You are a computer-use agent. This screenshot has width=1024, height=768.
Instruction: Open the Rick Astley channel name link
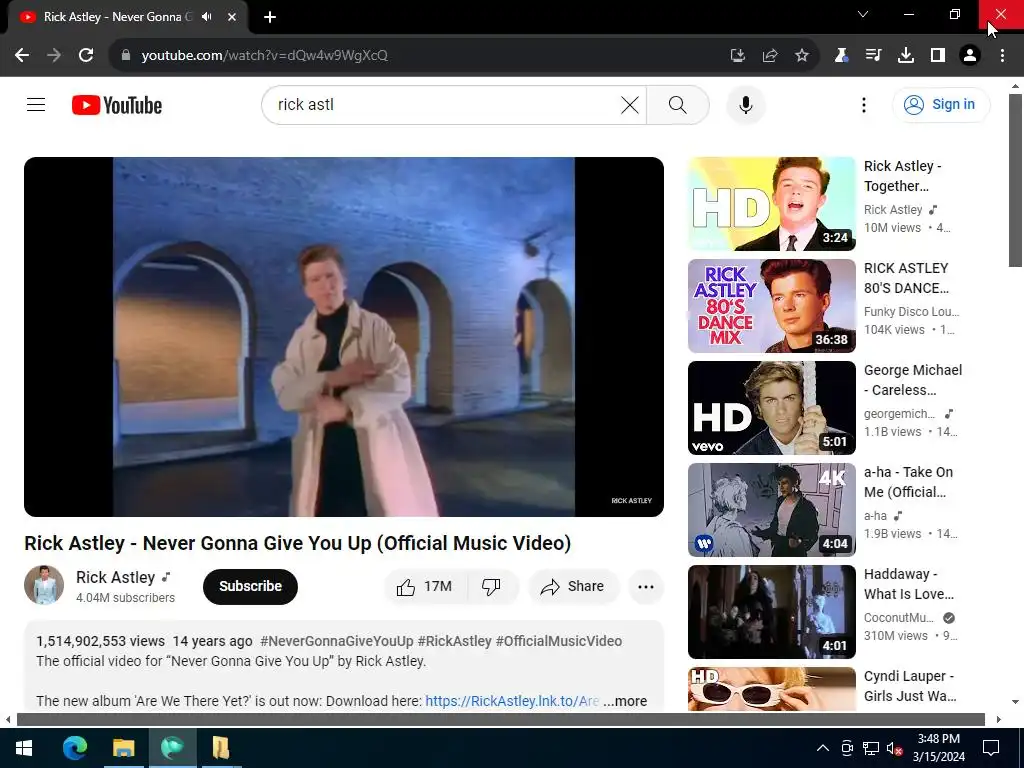116,577
